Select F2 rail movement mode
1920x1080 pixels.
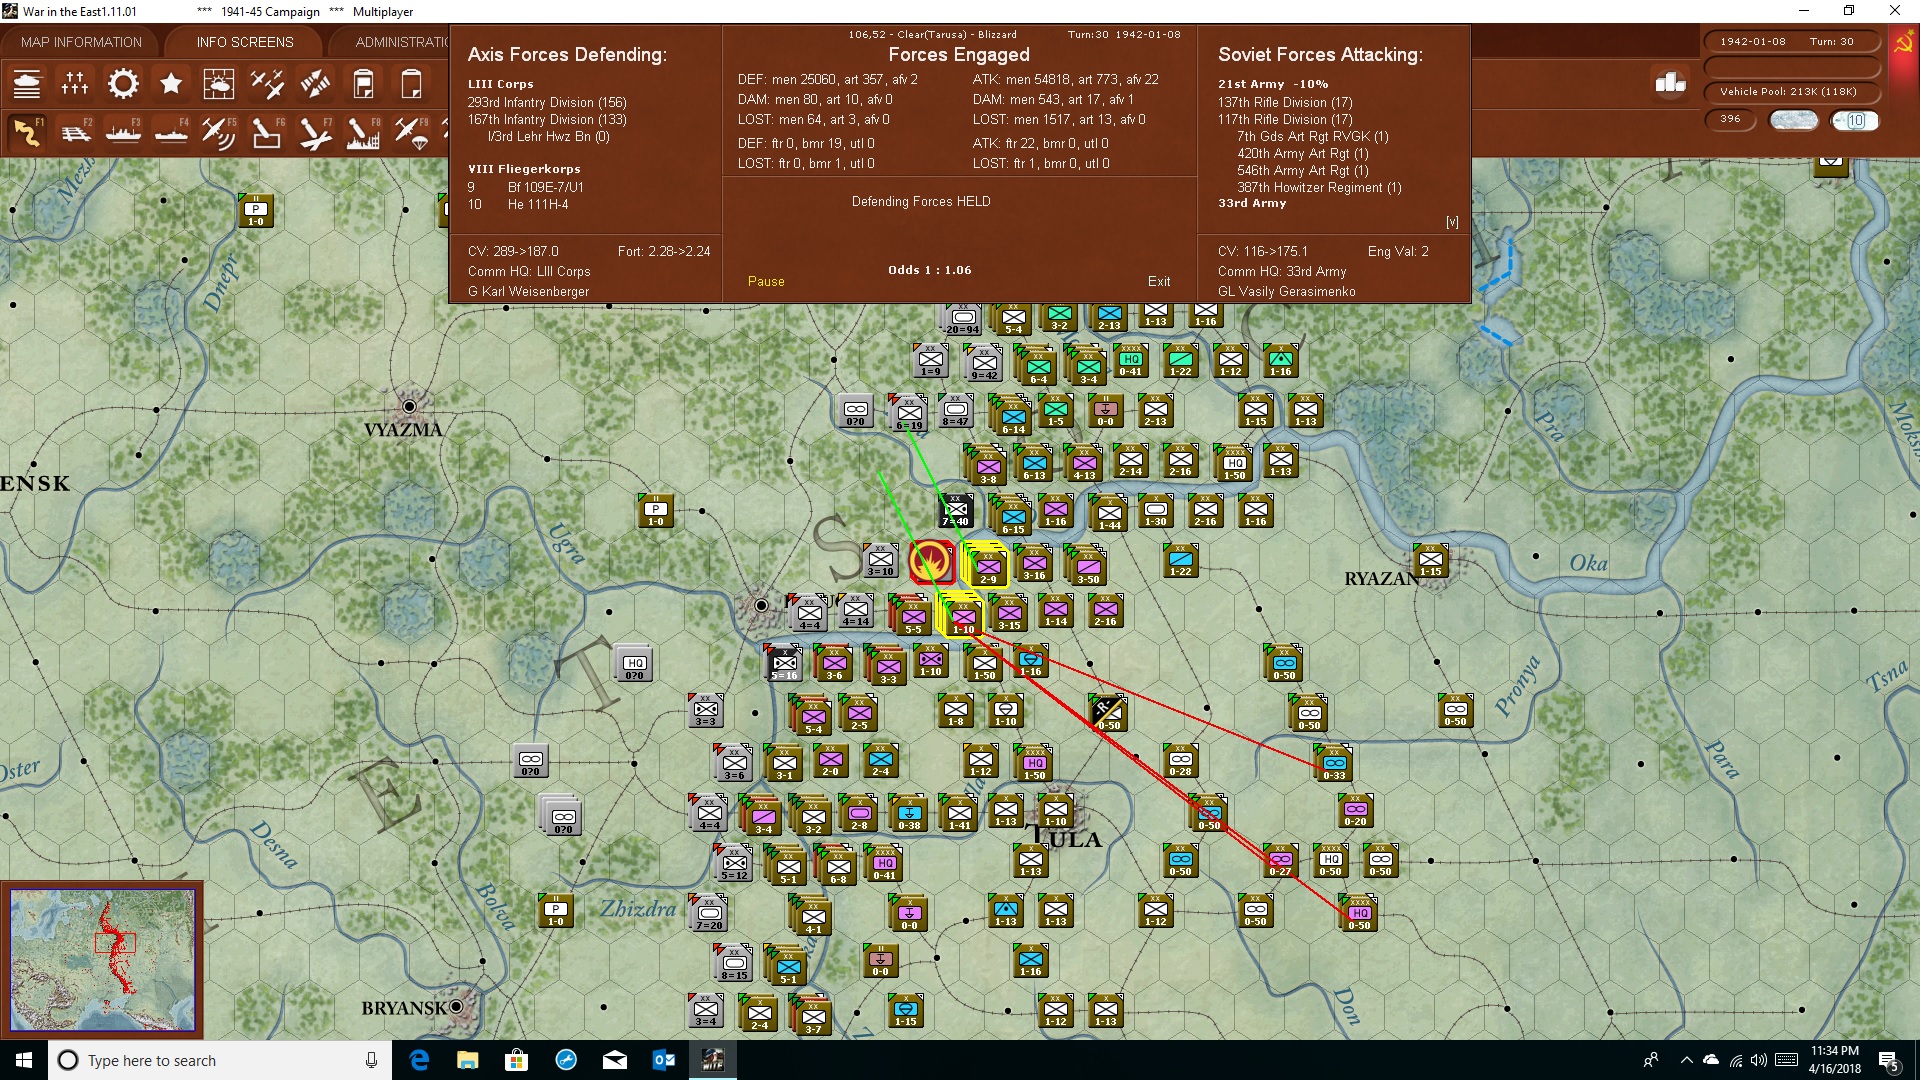coord(75,132)
